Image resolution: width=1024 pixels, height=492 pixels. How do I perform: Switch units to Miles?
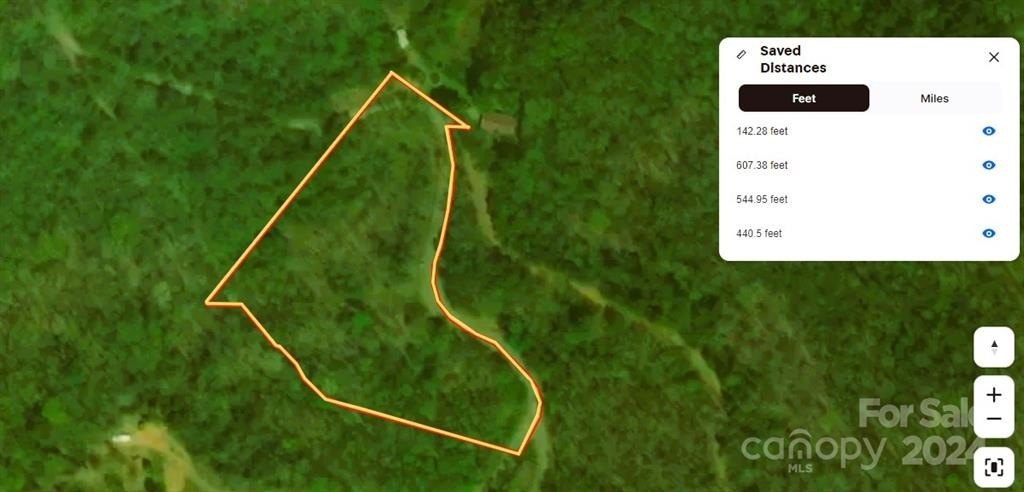935,98
